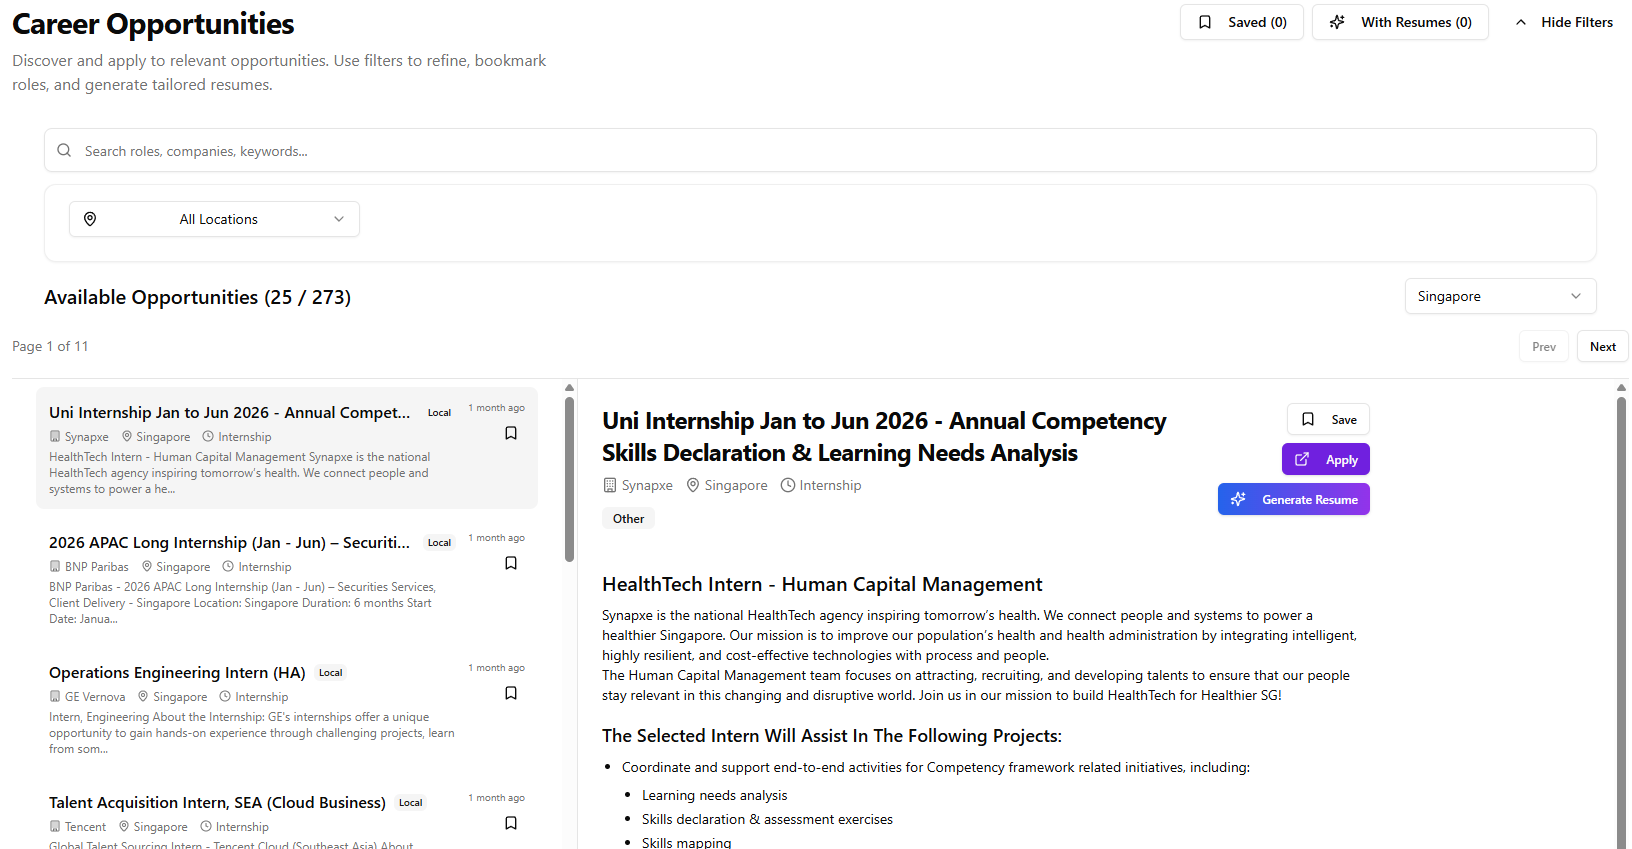The image size is (1632, 849).
Task: Open the Singapore sort dropdown
Action: [x=1500, y=296]
